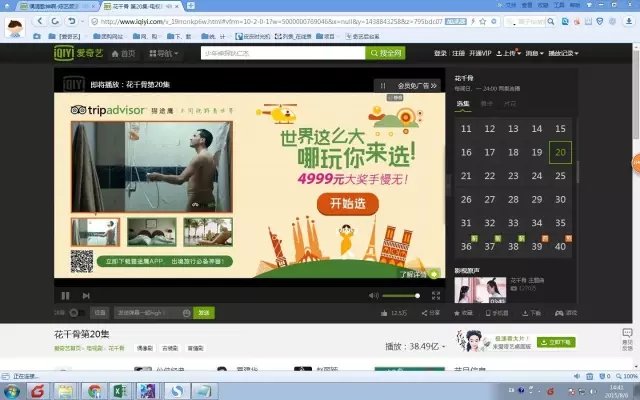This screenshot has height=400, width=640.
Task: Open Excel from the Windows taskbar
Action: 118,390
